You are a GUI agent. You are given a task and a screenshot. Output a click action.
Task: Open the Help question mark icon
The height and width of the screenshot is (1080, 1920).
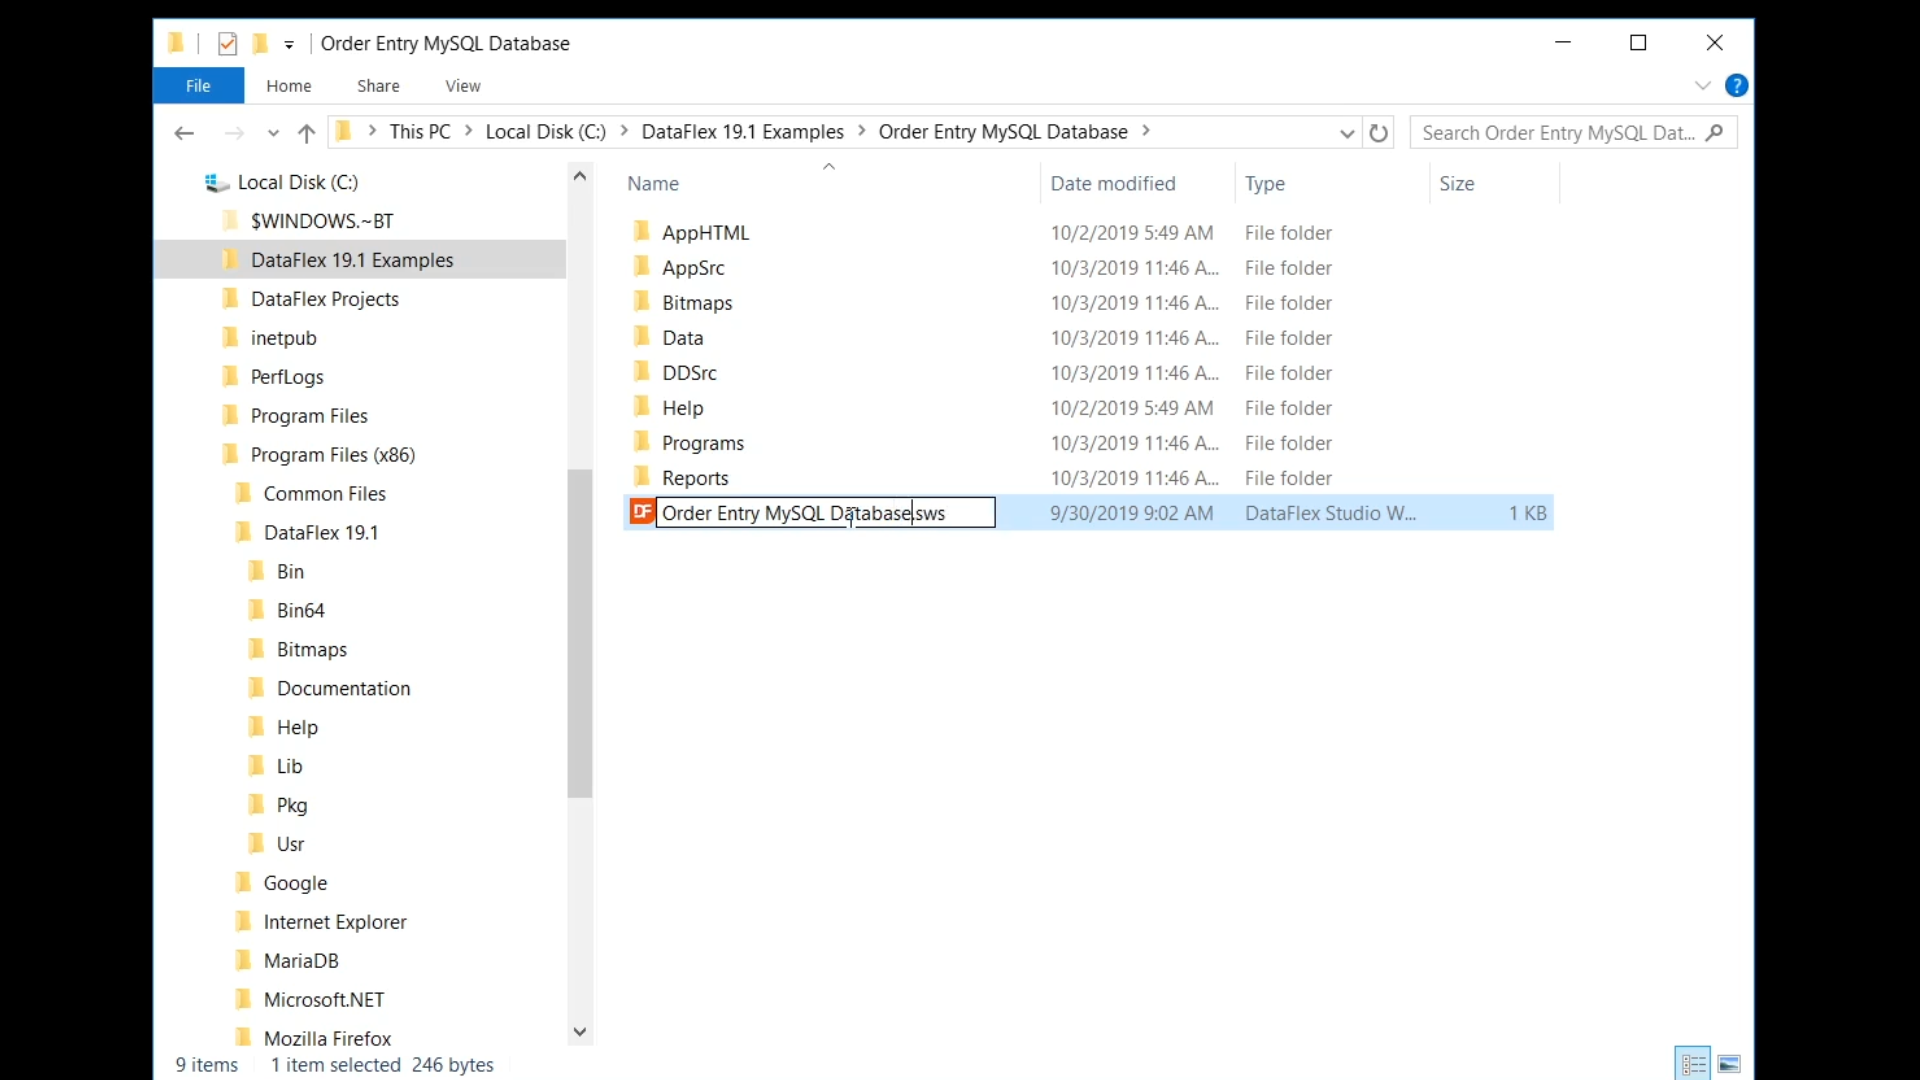point(1736,86)
